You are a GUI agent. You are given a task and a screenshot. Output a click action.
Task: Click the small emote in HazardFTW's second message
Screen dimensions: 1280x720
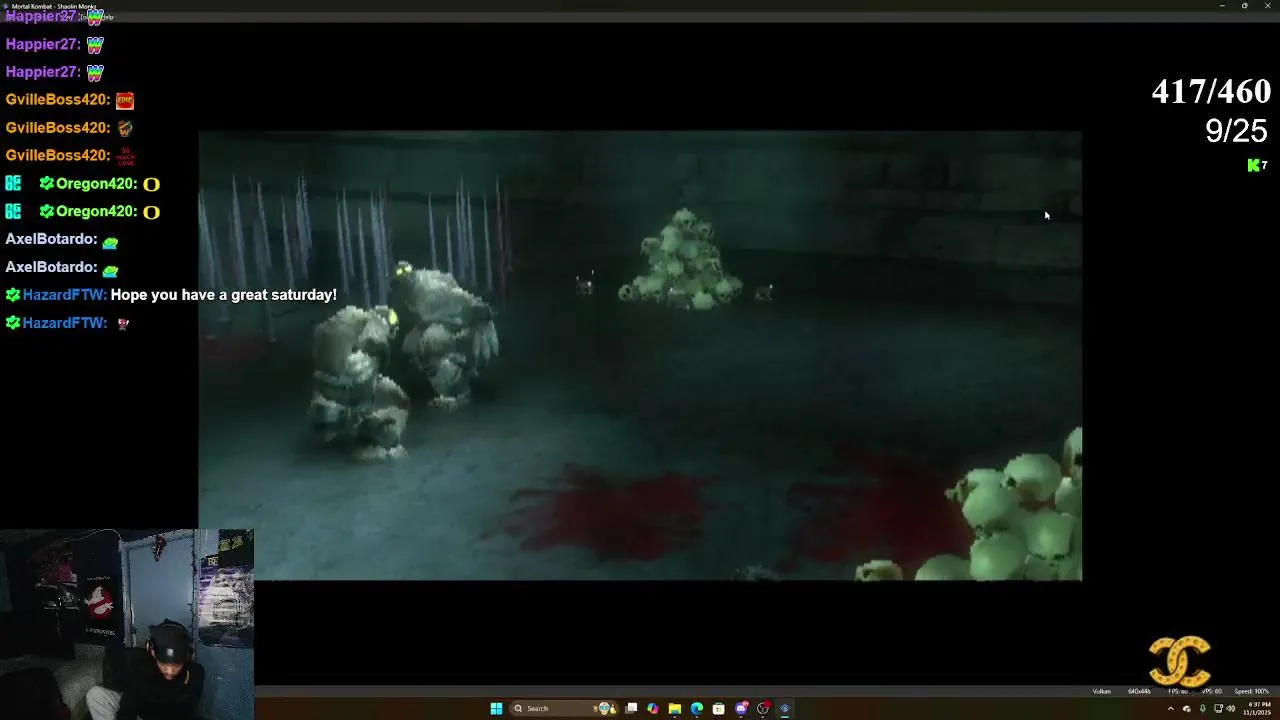pos(123,323)
